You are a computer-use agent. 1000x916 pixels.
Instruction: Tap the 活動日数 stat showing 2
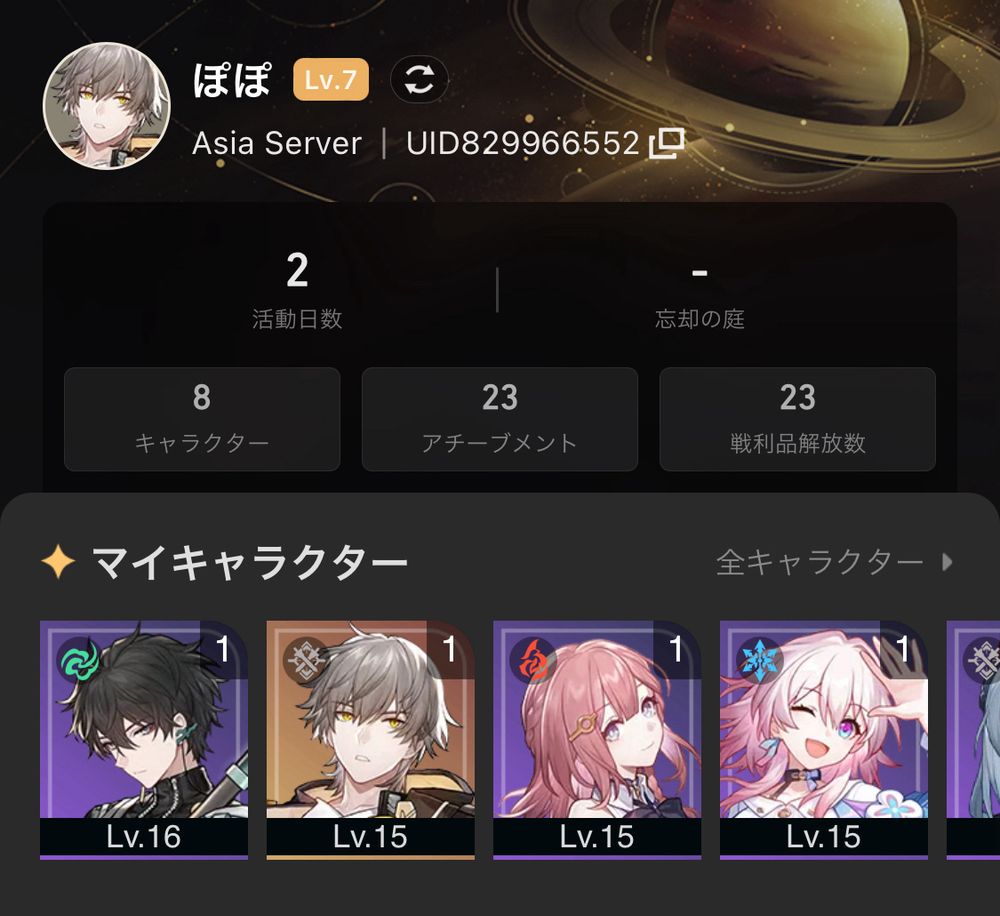tap(297, 290)
